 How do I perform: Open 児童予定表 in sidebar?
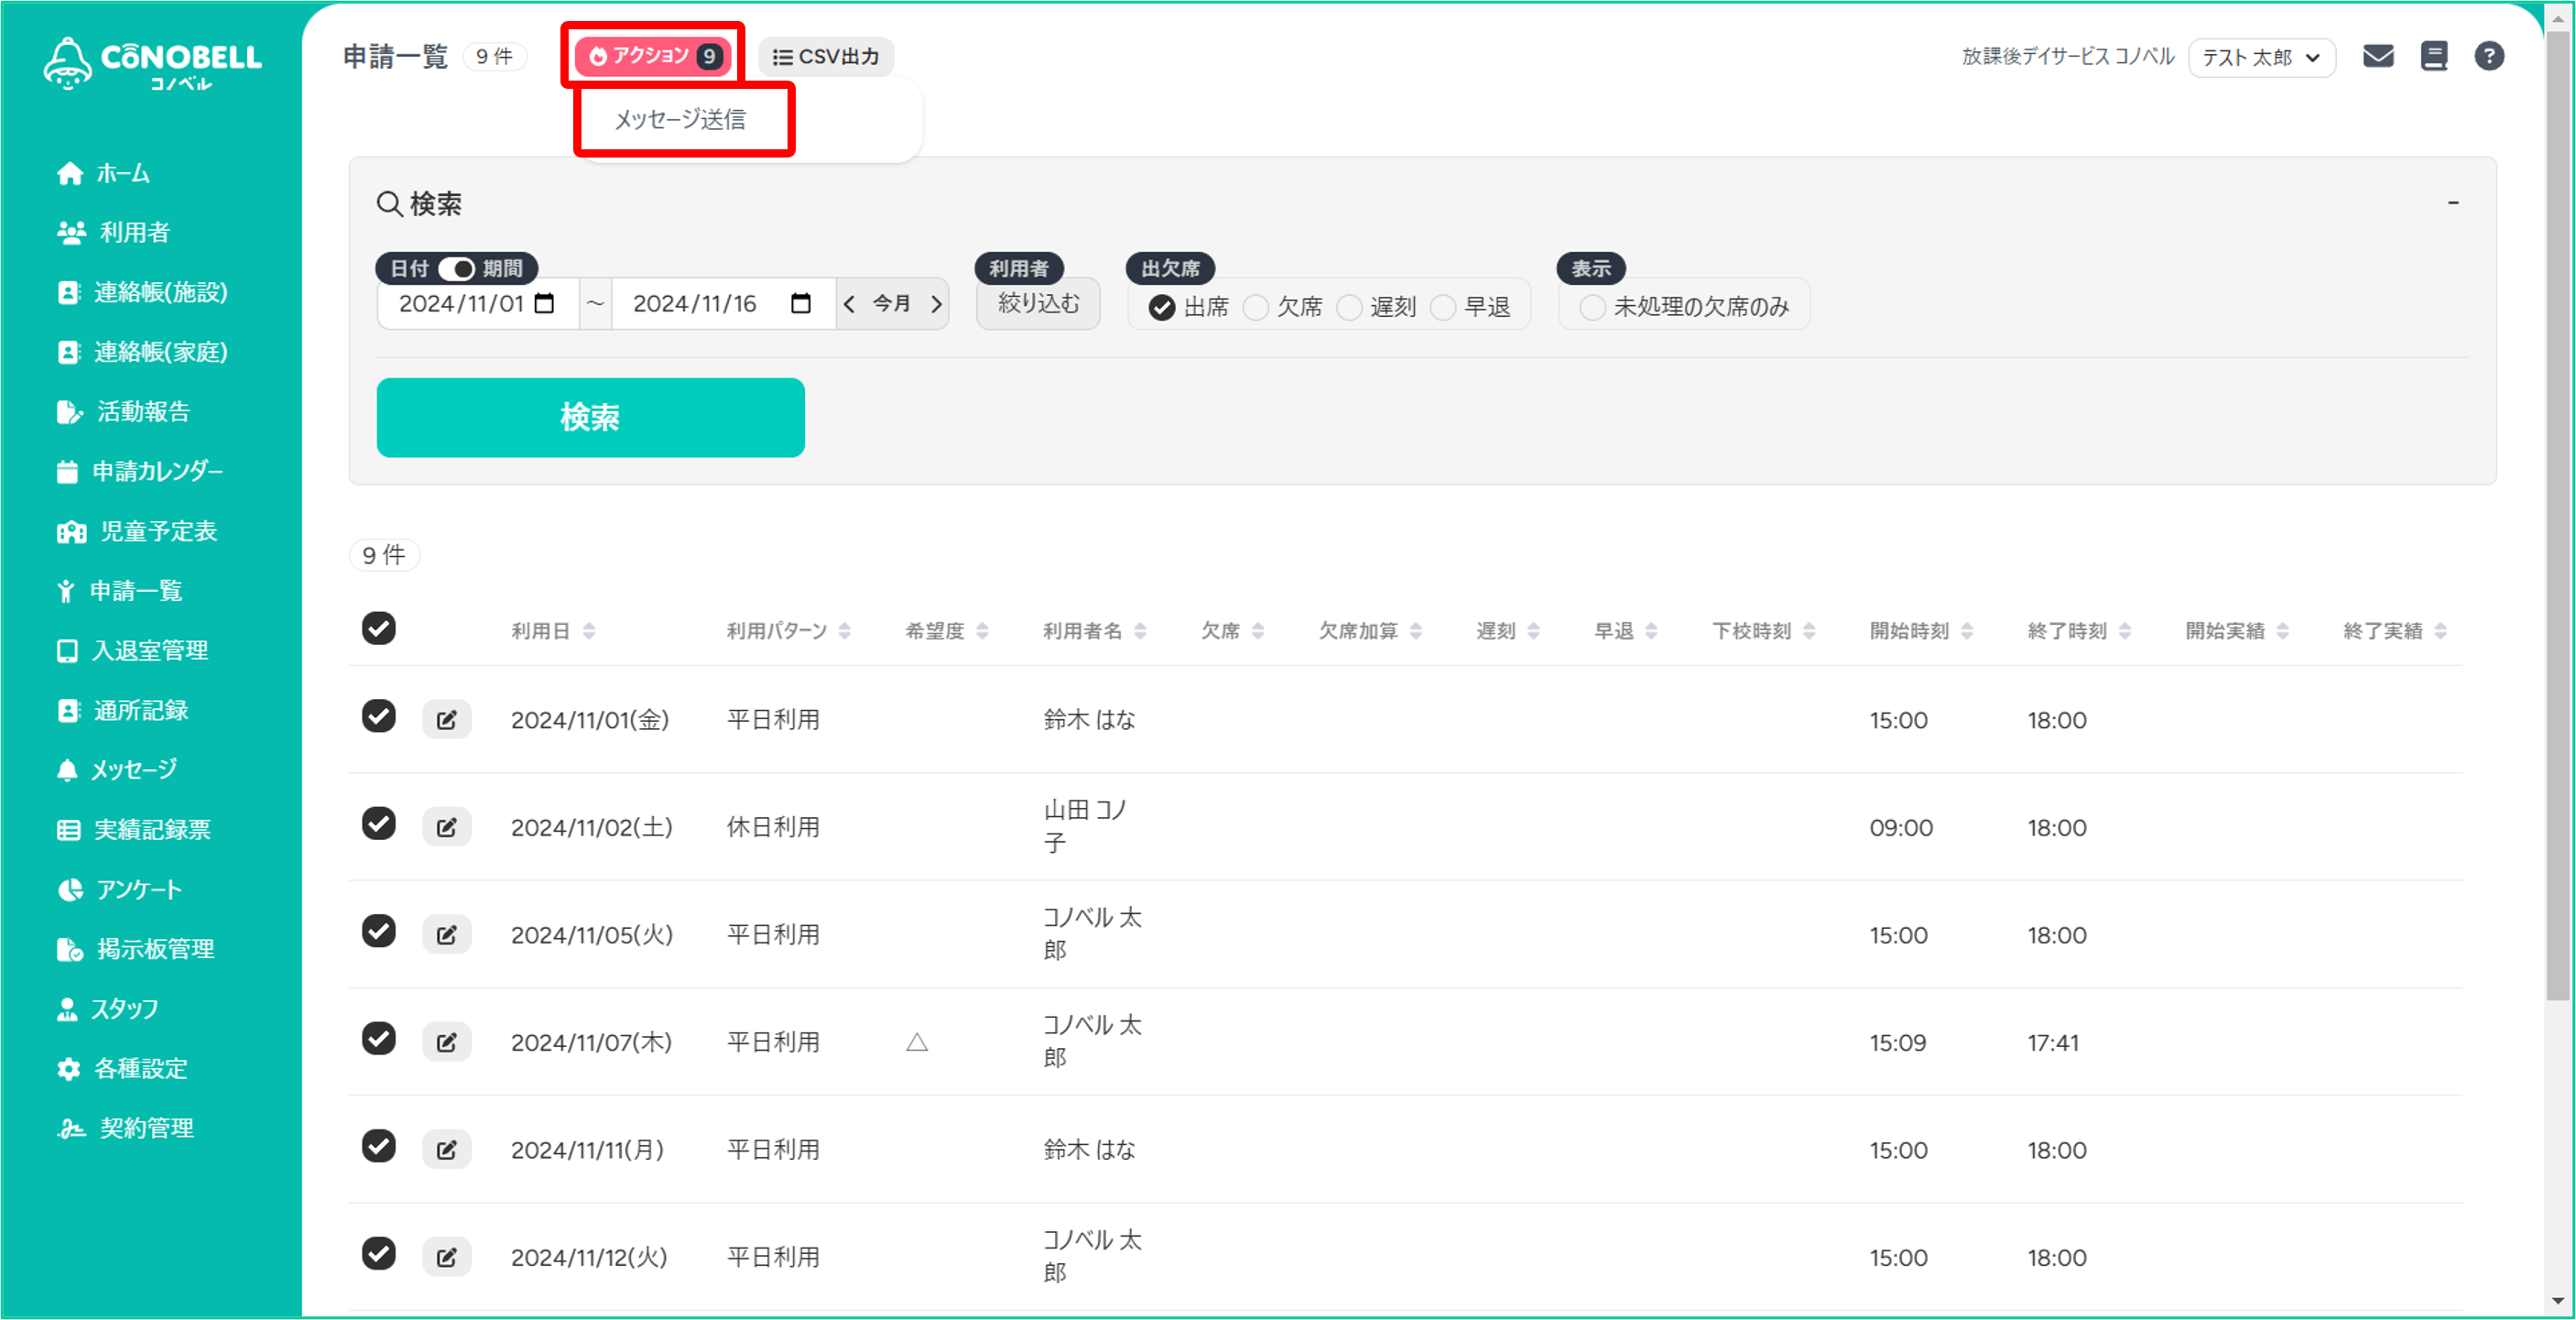pyautogui.click(x=138, y=531)
